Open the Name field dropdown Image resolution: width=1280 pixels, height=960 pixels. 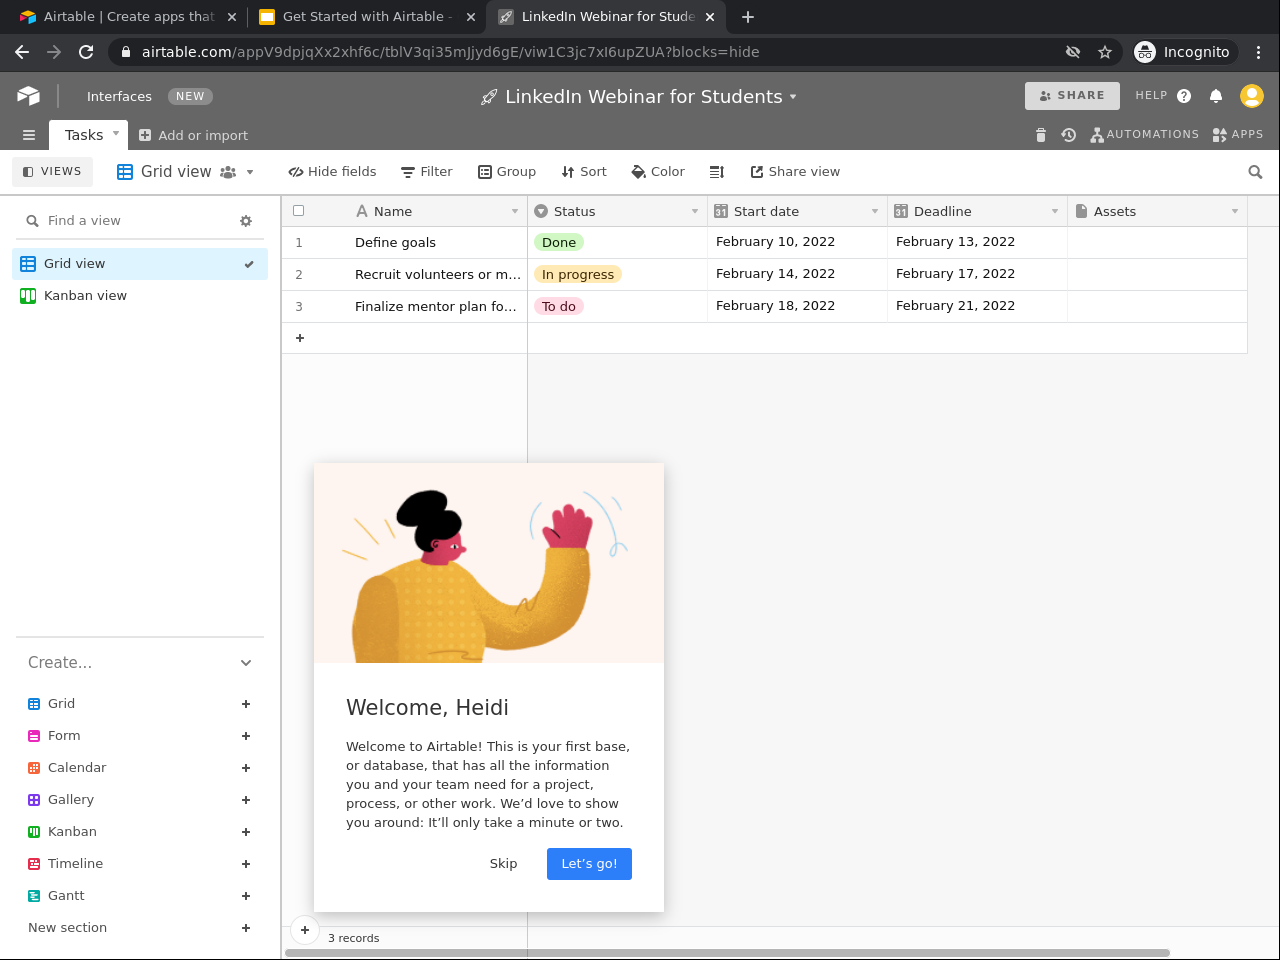pos(515,212)
